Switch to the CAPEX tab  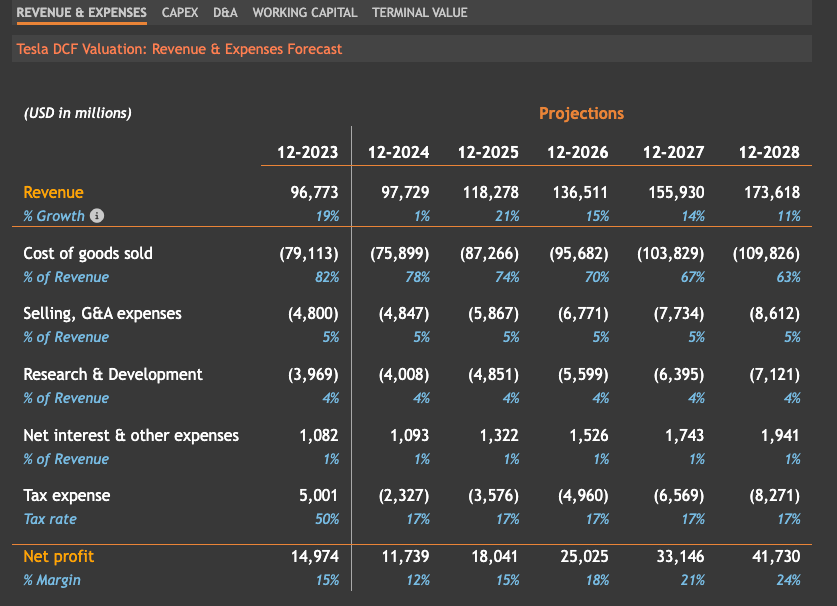pos(180,13)
